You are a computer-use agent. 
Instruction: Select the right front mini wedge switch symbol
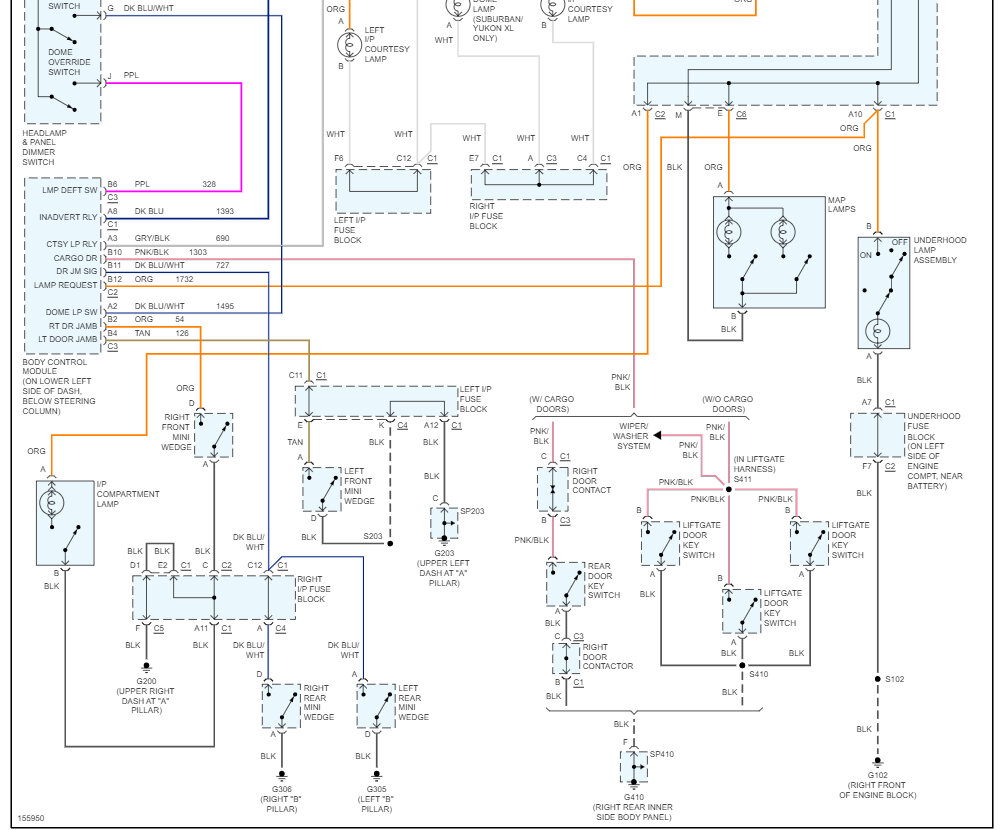point(213,435)
